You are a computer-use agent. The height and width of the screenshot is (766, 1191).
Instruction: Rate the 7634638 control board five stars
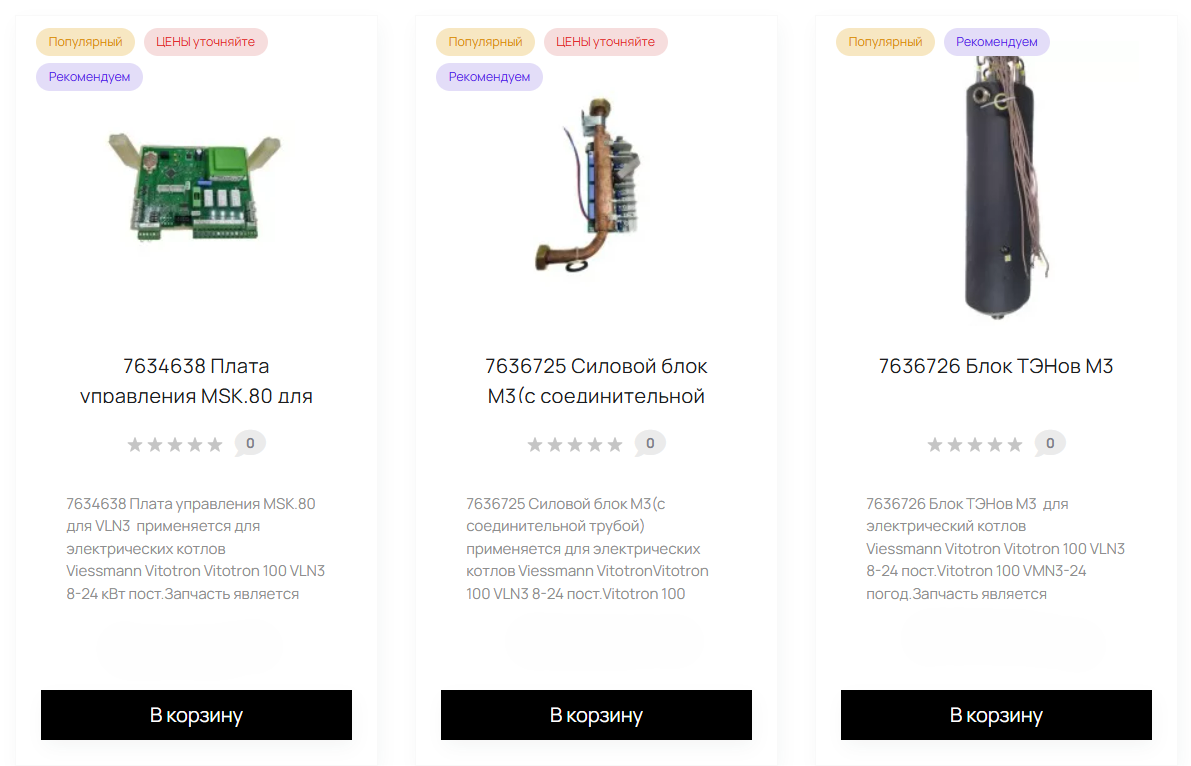click(x=214, y=445)
